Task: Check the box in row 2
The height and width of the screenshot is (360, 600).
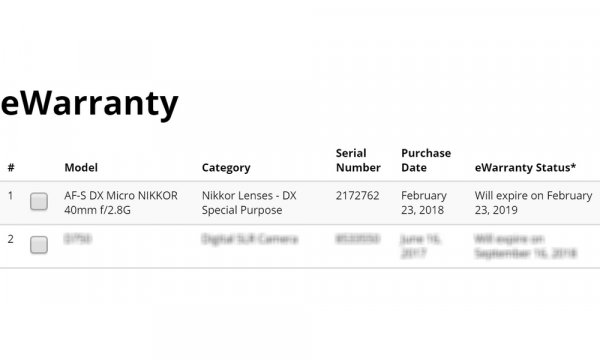Action: click(x=39, y=244)
